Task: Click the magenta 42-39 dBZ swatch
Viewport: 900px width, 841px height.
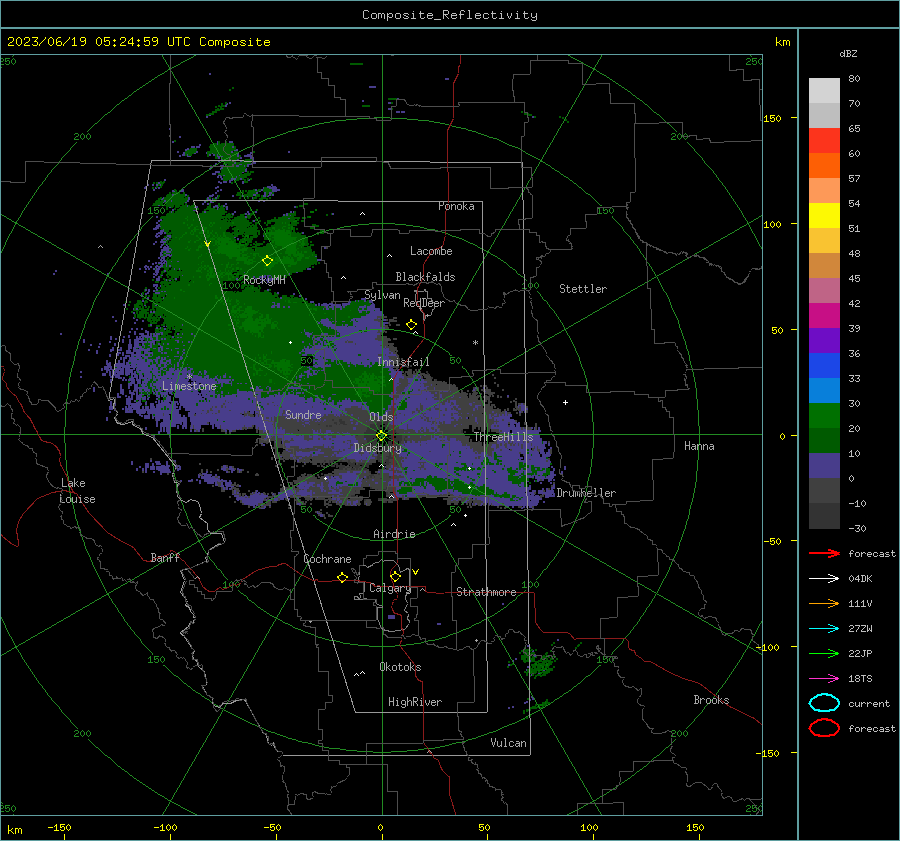Action: tap(824, 316)
